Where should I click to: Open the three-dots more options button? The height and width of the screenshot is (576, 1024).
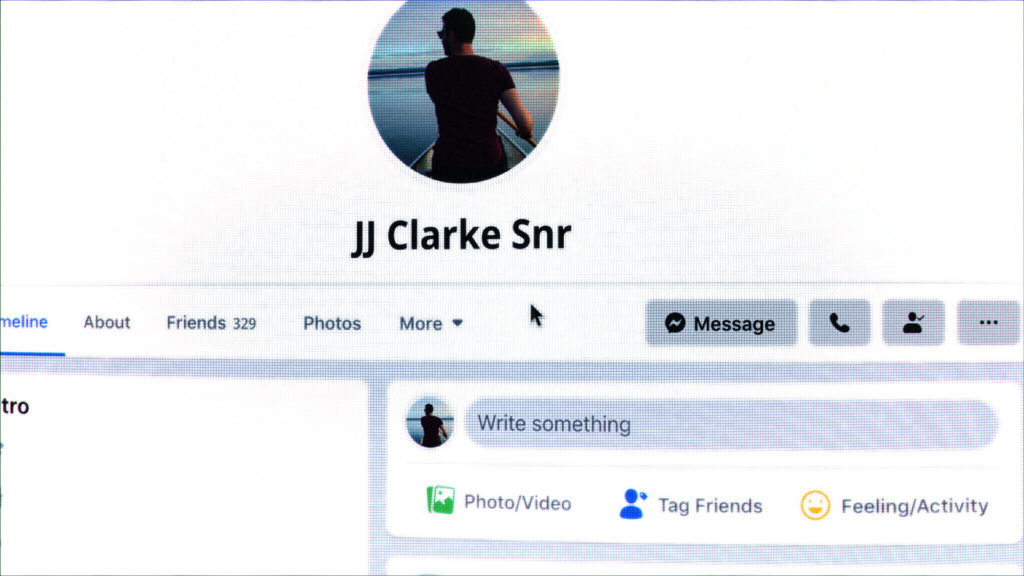coord(989,323)
